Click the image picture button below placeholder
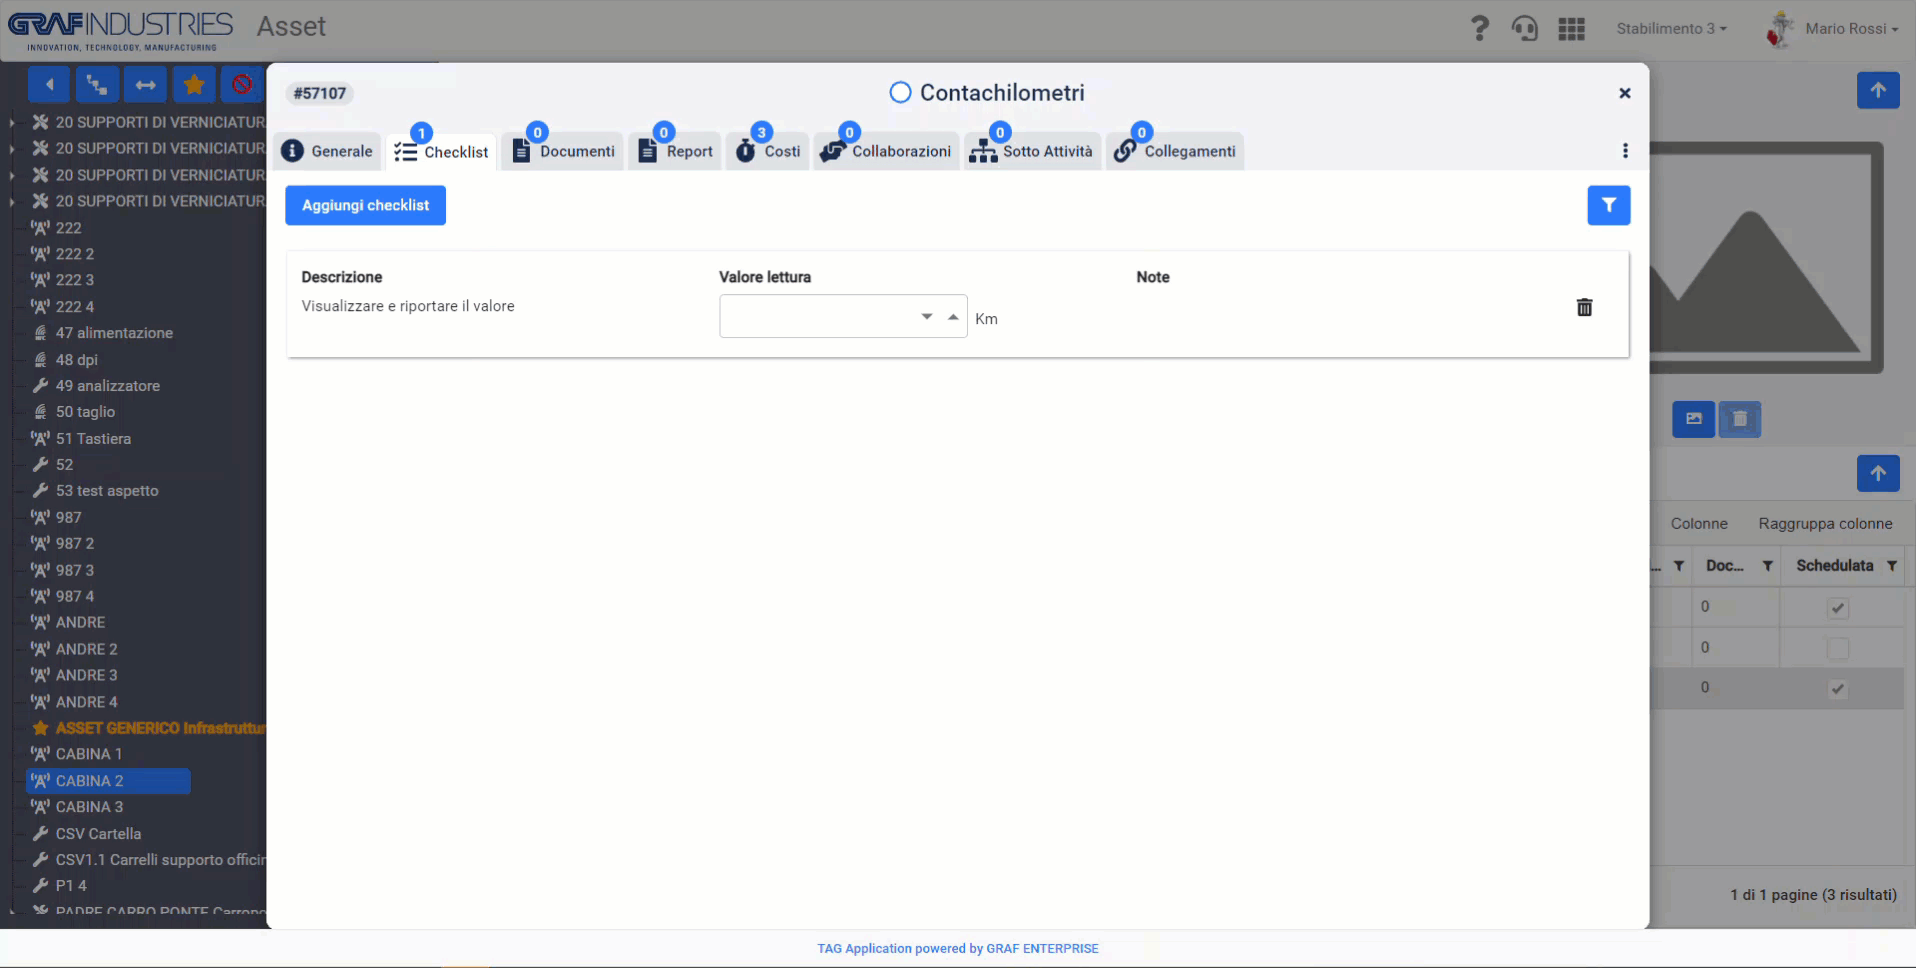This screenshot has height=968, width=1916. pos(1693,419)
